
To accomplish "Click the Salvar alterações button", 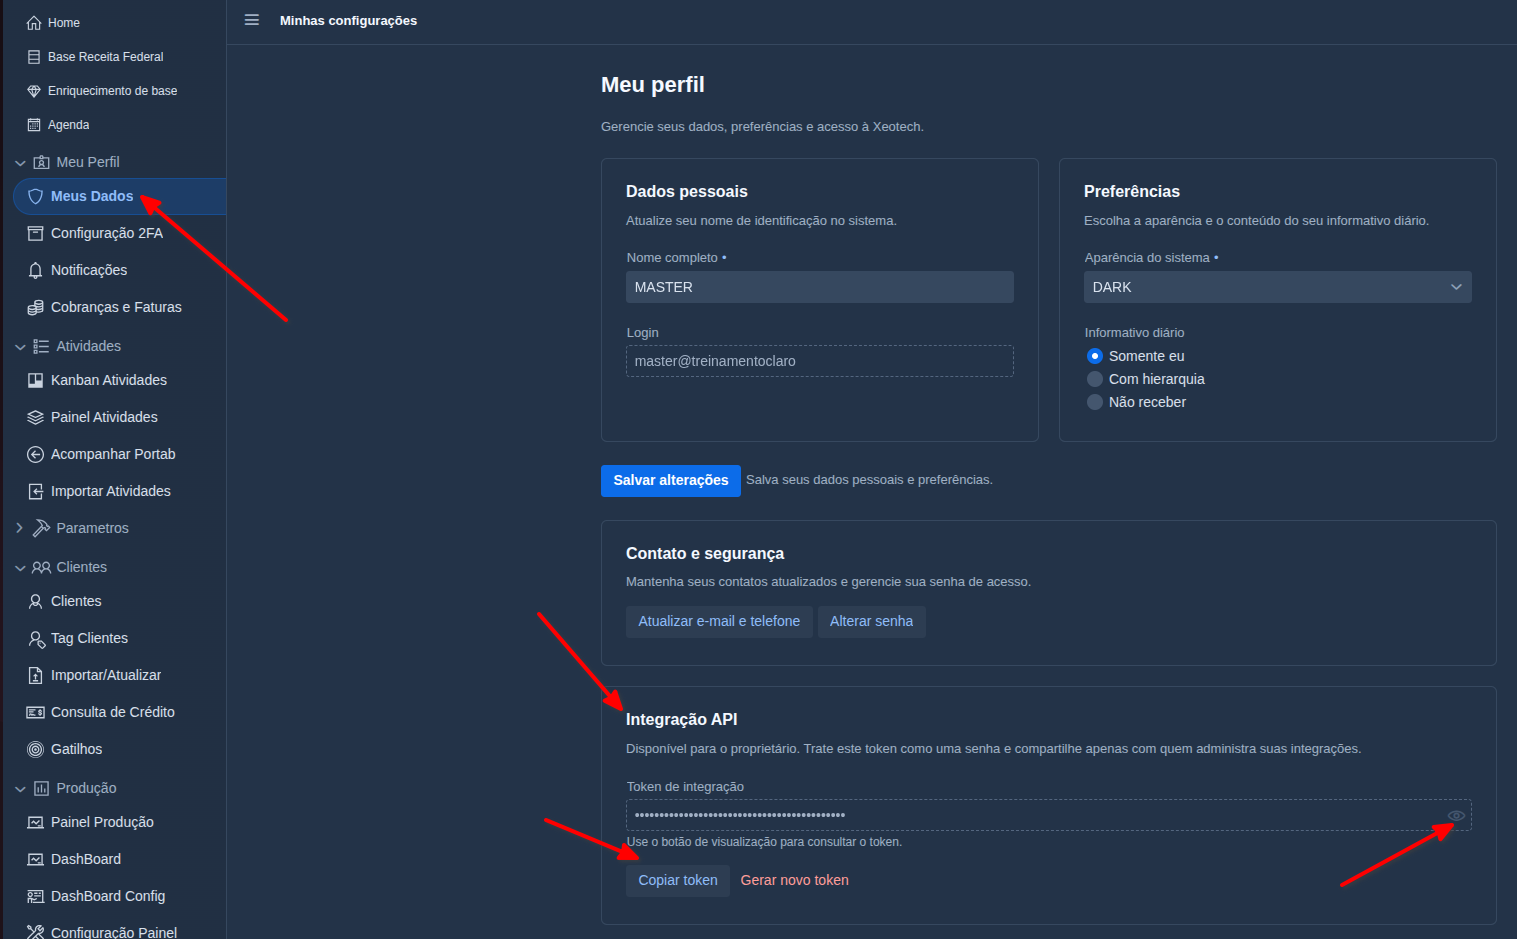I will tap(671, 480).
